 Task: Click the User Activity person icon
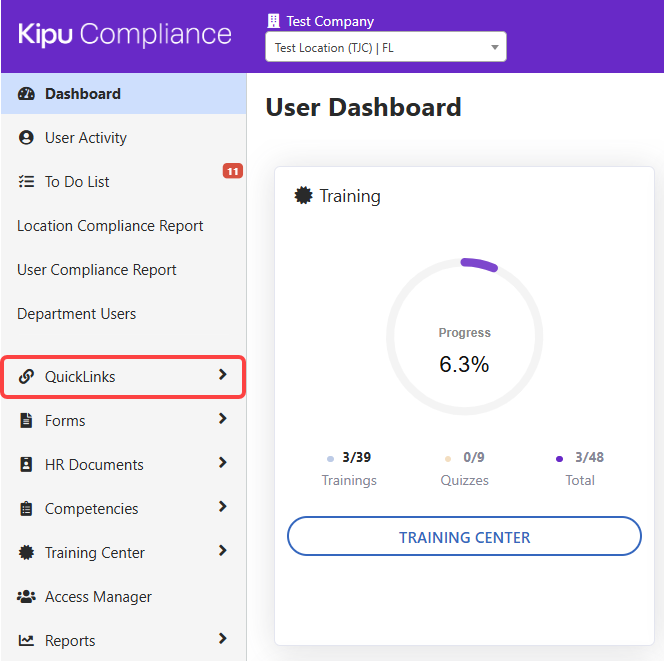27,138
